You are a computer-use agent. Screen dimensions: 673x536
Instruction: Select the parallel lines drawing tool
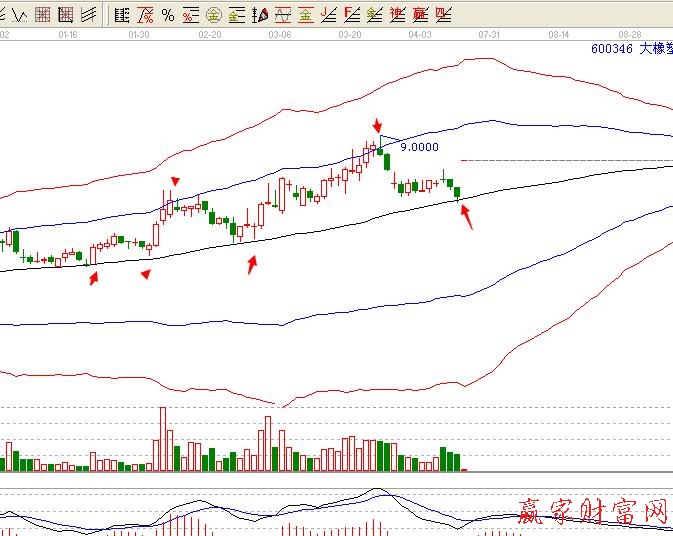[x=88, y=15]
